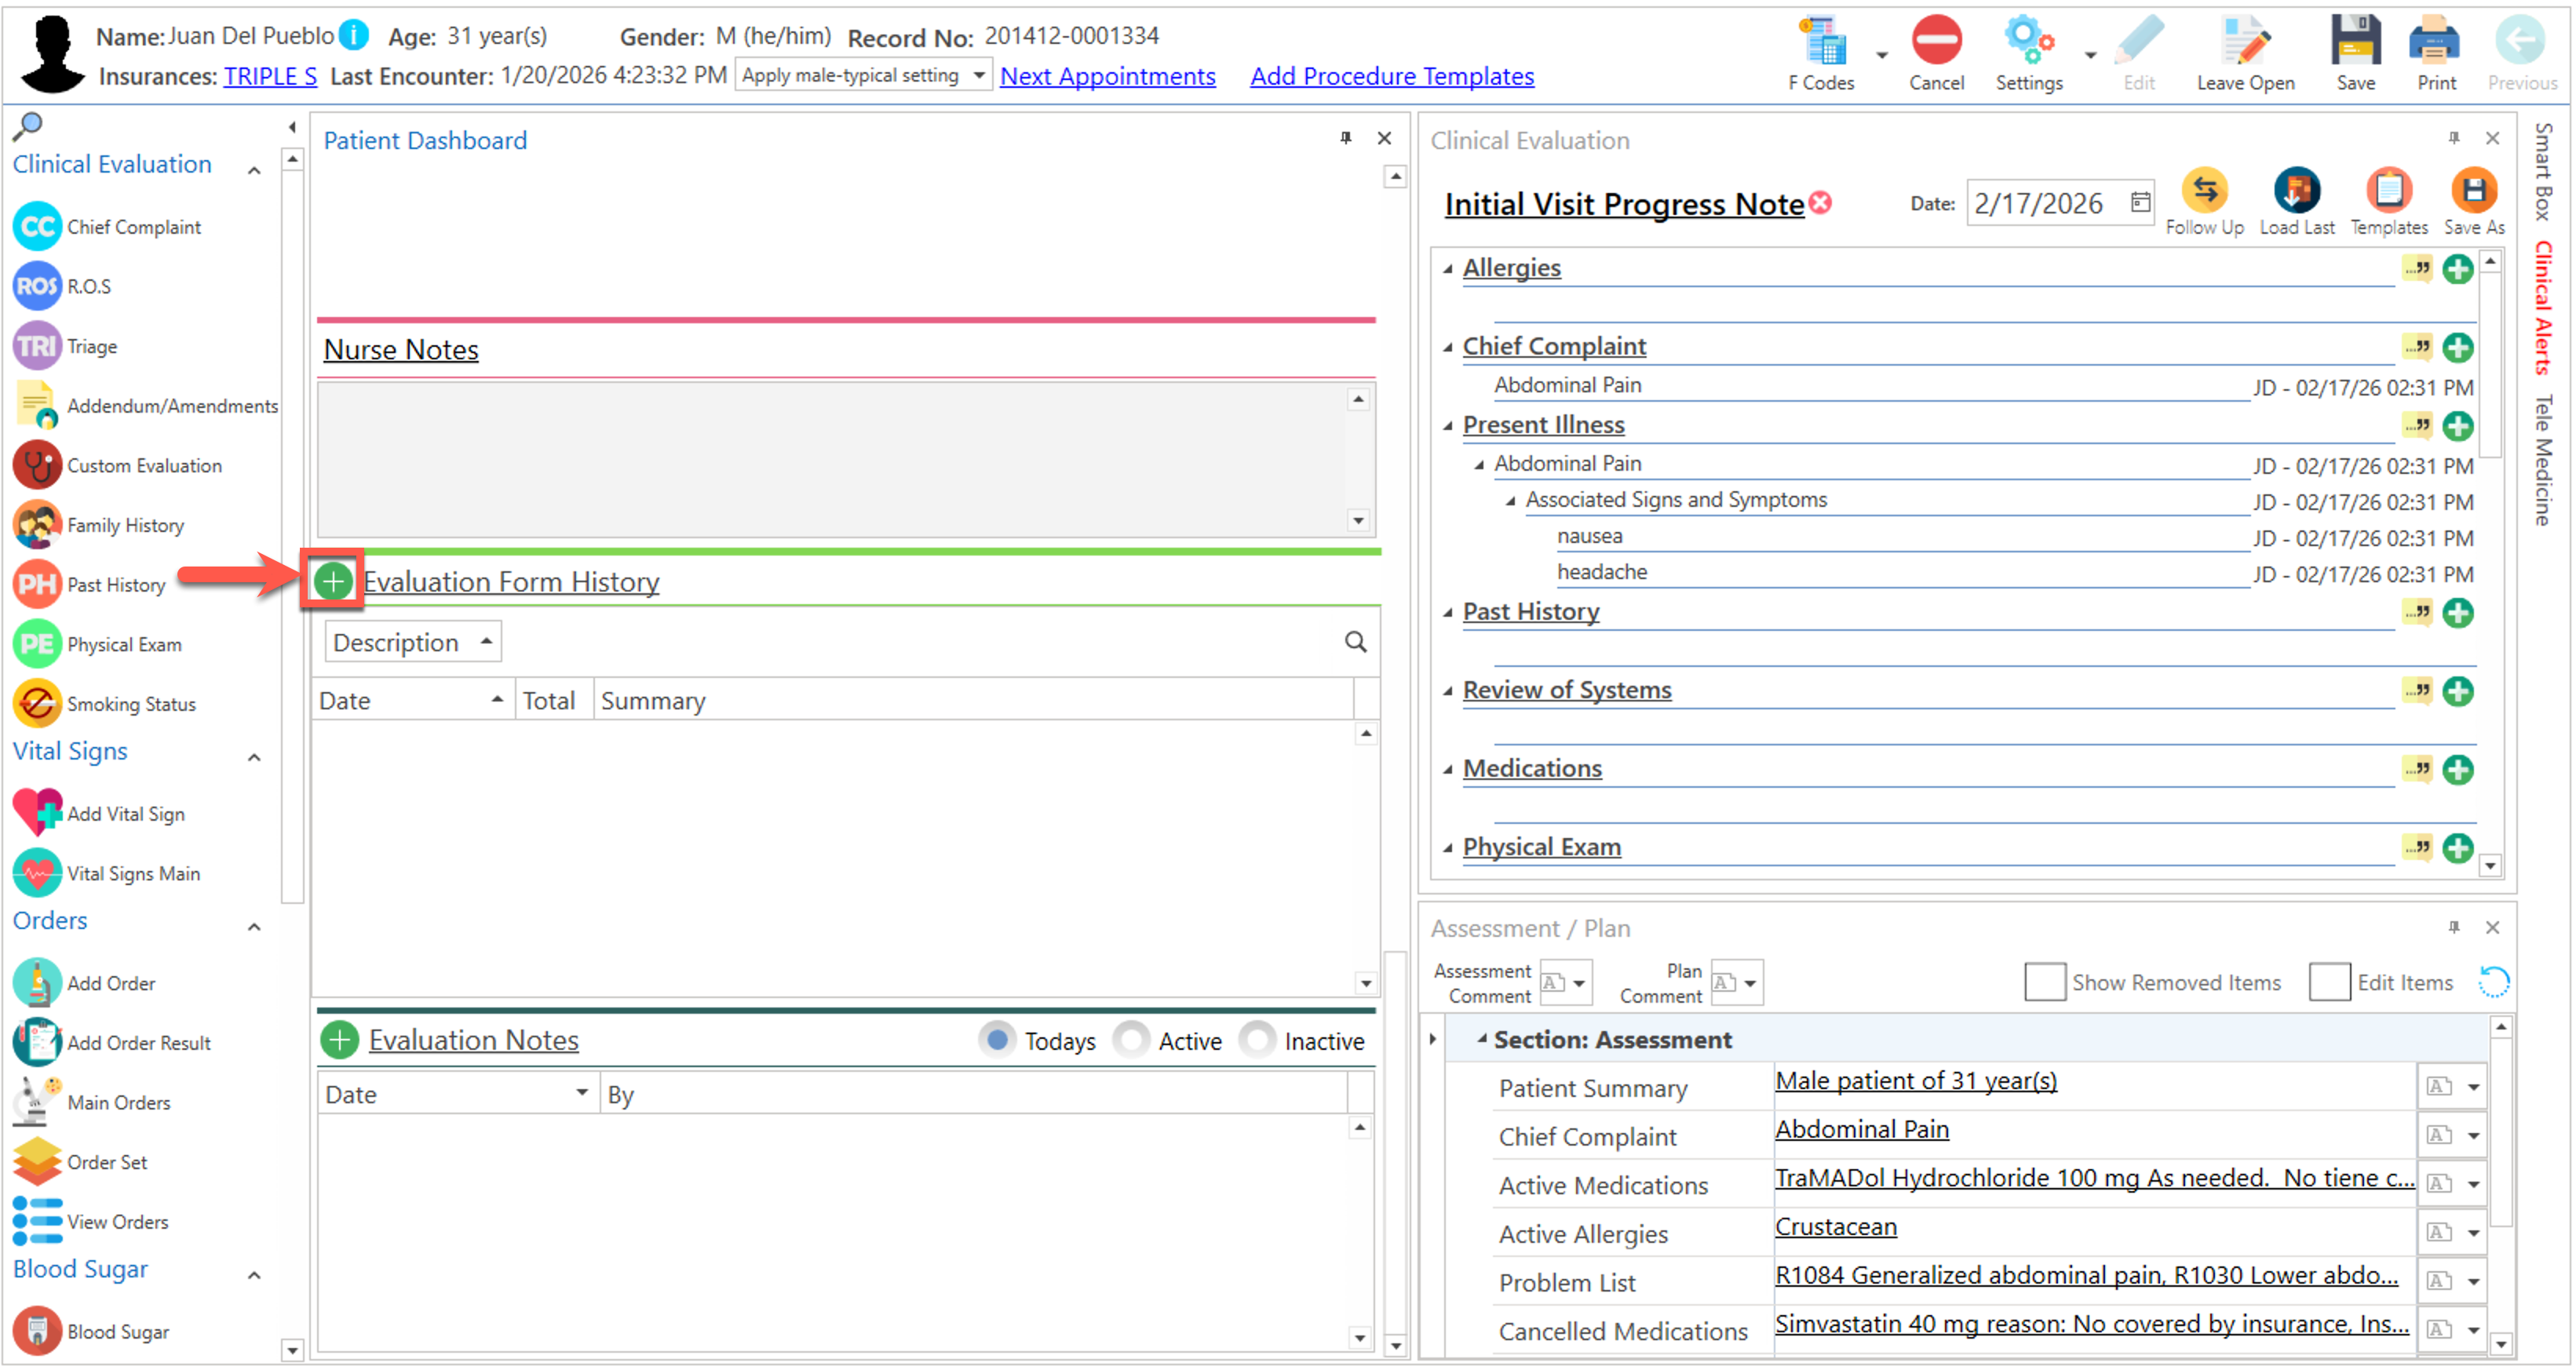Click green plus beside Medications section
The image size is (2576, 1370).
click(x=2457, y=770)
